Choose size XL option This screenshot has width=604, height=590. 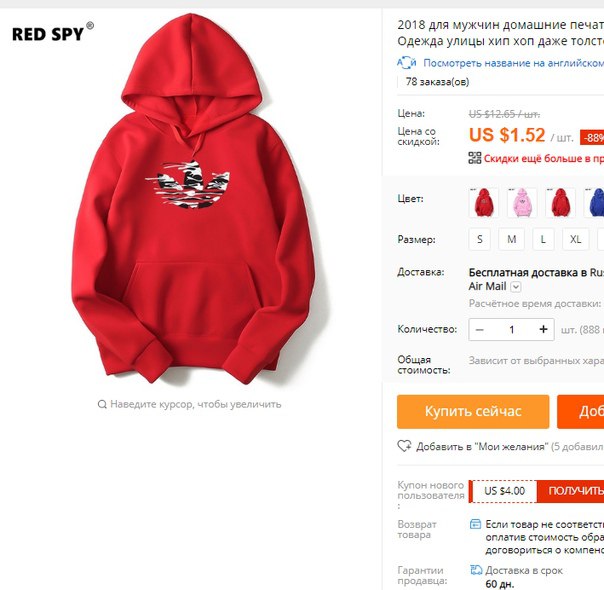point(575,239)
